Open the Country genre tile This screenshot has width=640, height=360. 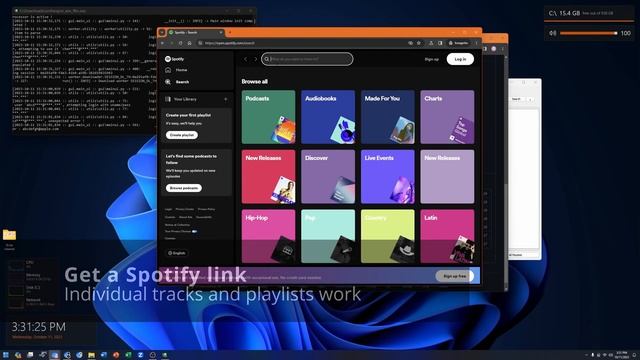(387, 236)
